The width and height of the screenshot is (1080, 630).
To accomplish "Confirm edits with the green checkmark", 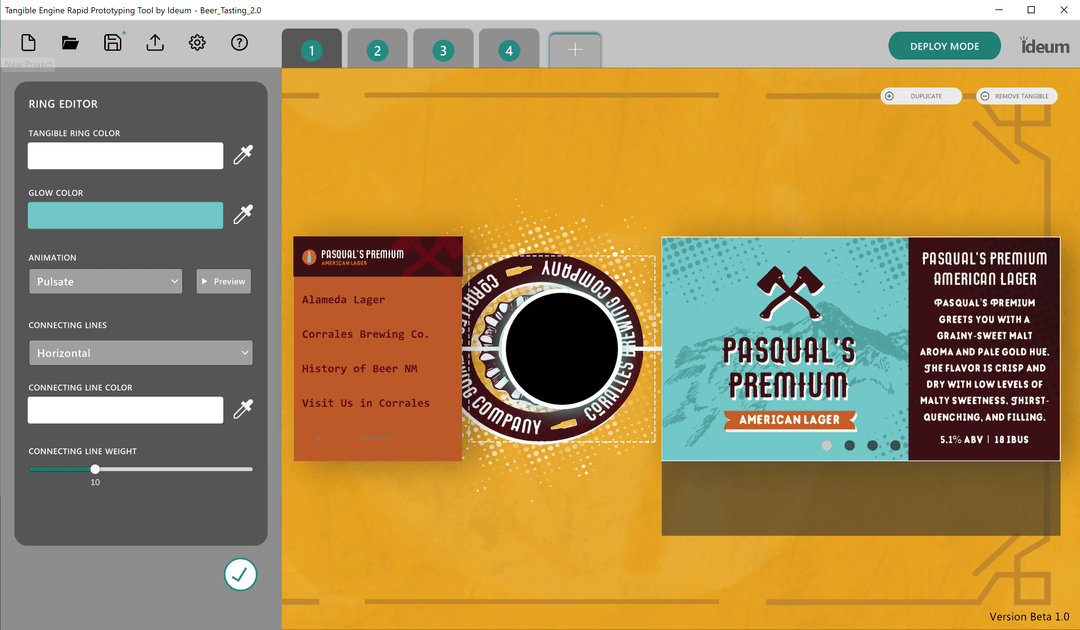I will (240, 574).
